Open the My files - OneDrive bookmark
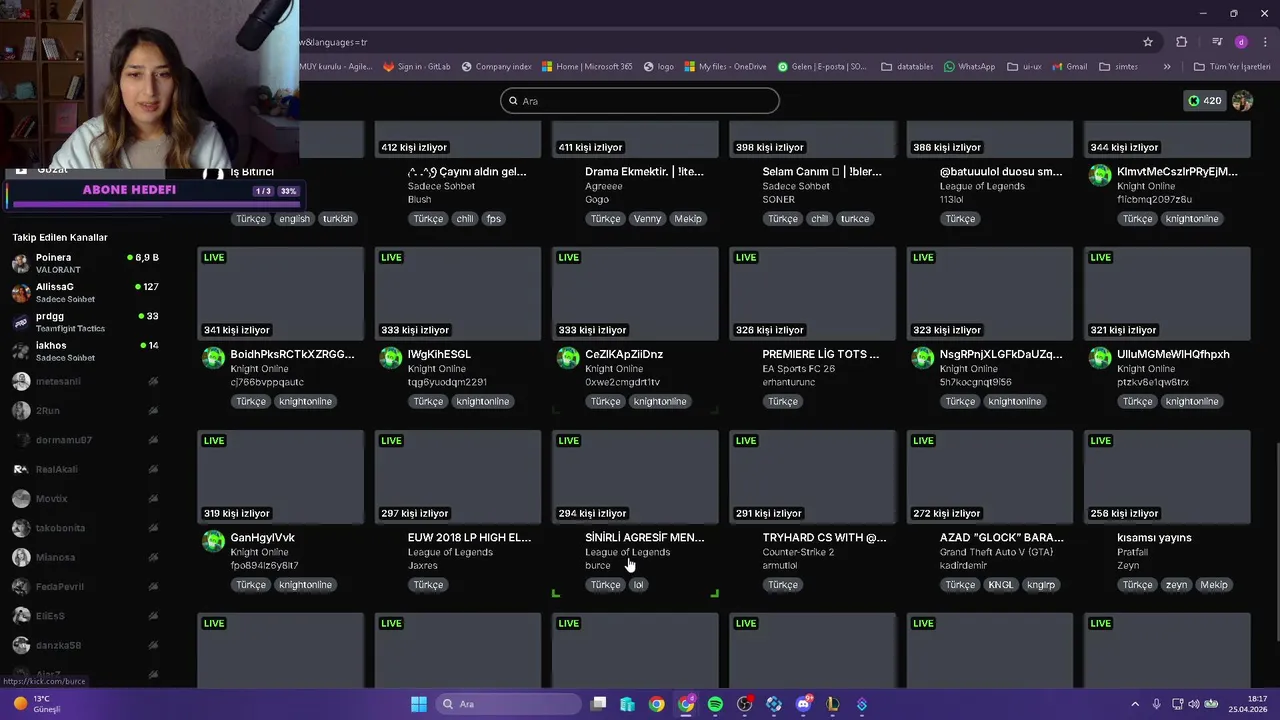Viewport: 1280px width, 720px height. (726, 67)
